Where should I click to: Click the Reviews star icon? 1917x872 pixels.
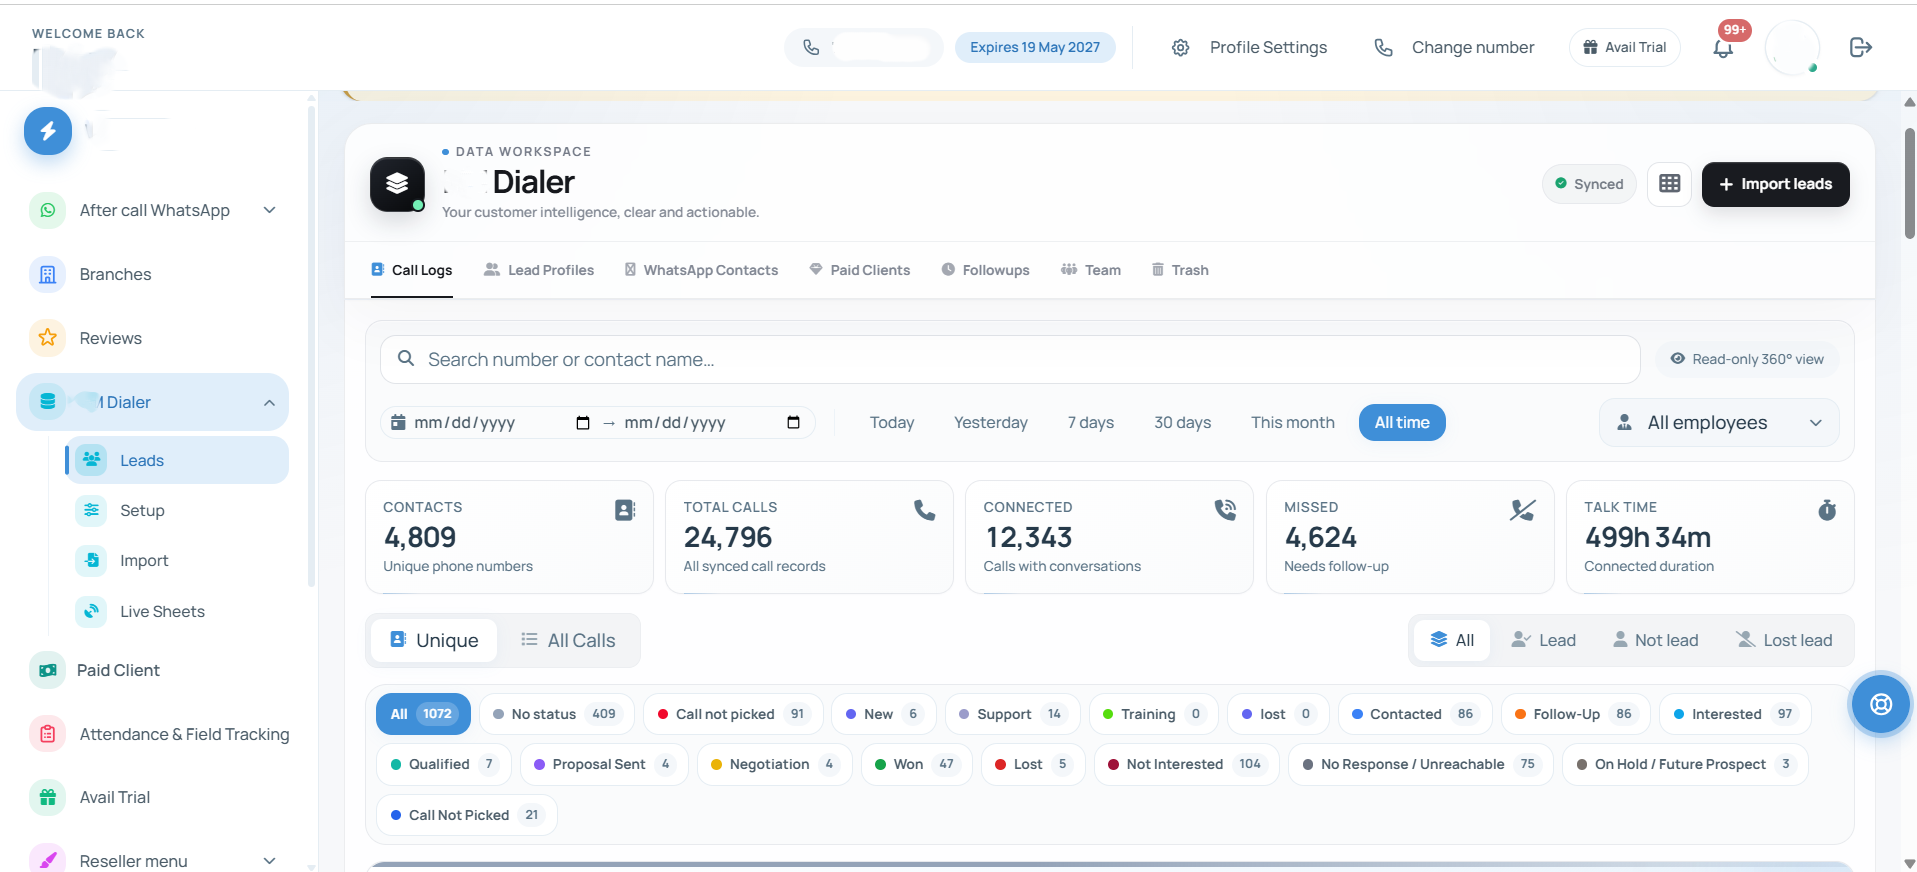coord(47,338)
